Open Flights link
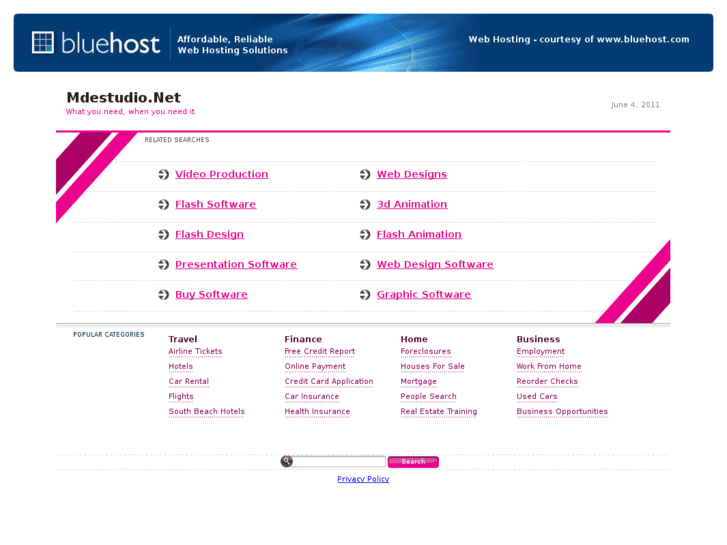727x545 pixels. click(181, 397)
